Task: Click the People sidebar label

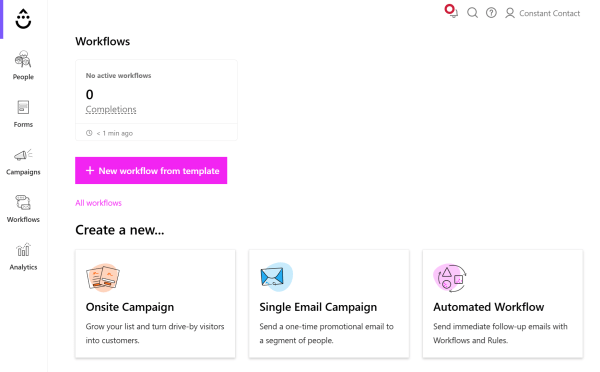Action: click(23, 77)
